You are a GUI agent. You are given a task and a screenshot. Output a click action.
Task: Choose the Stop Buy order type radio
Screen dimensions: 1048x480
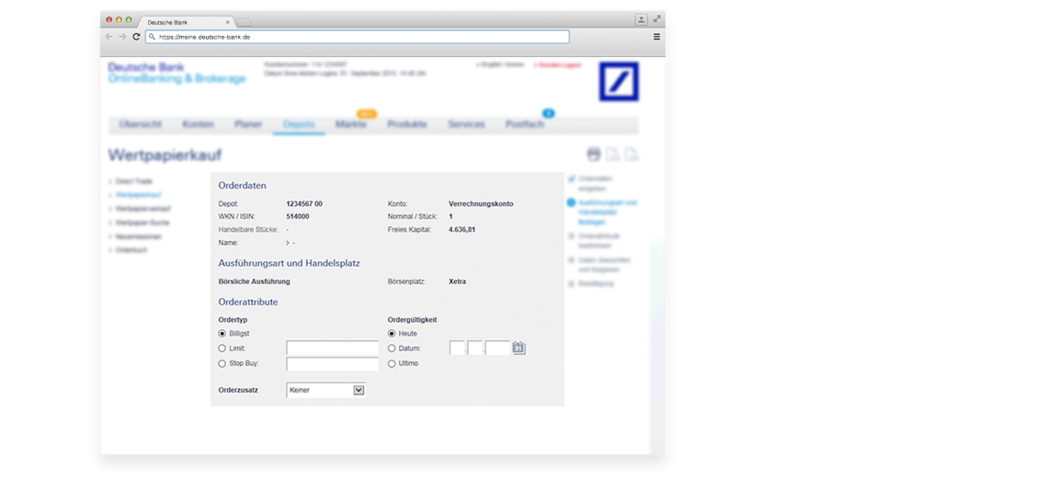pos(222,364)
